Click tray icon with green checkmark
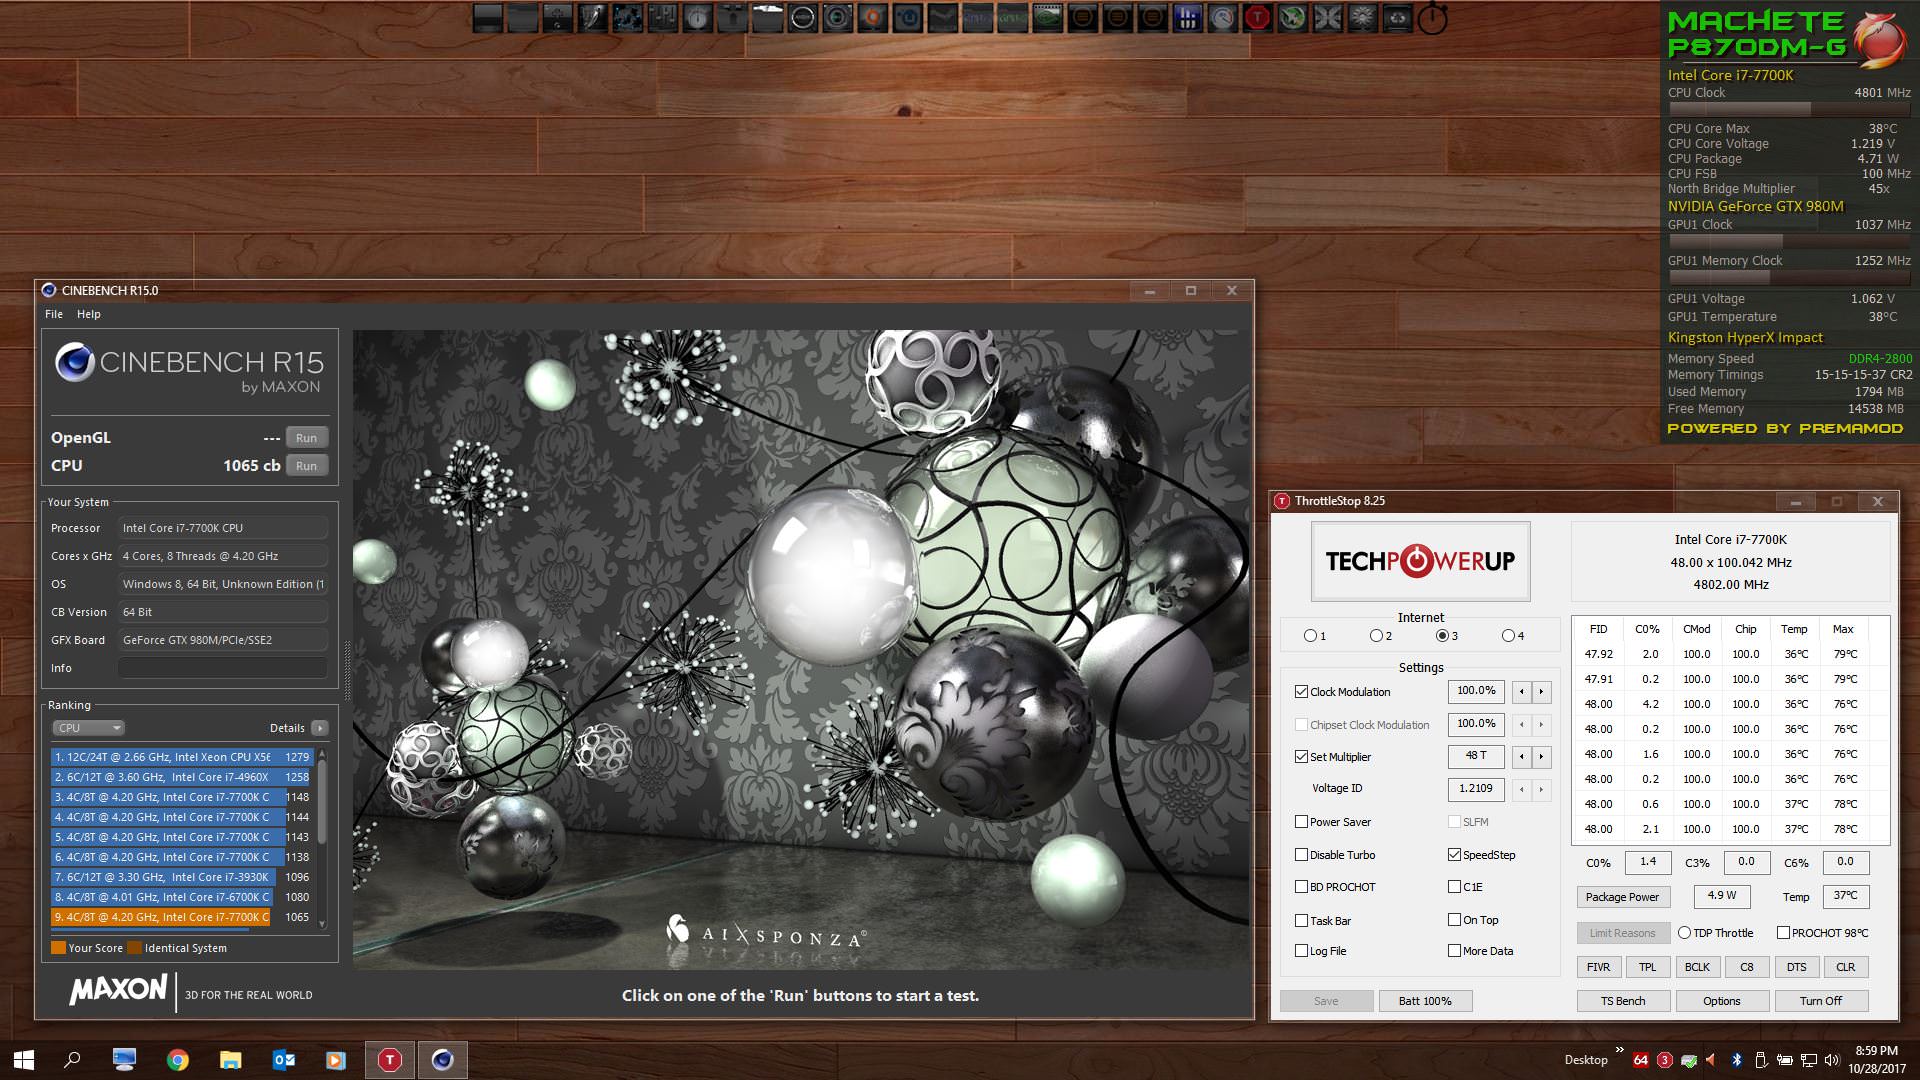 tap(1689, 1060)
